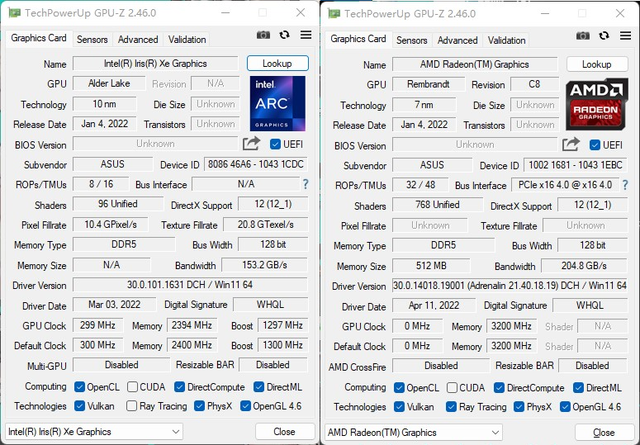The width and height of the screenshot is (640, 445).
Task: Click 204.8 GB/s bandwidth value
Action: click(584, 266)
